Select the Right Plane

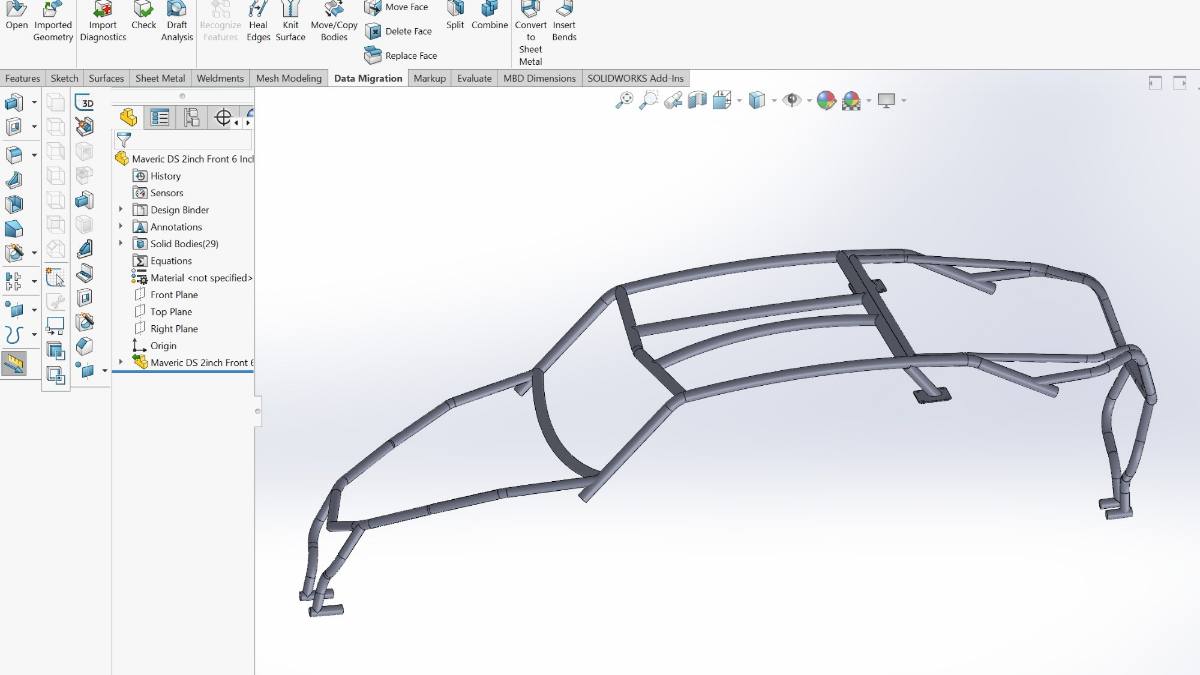click(x=166, y=329)
